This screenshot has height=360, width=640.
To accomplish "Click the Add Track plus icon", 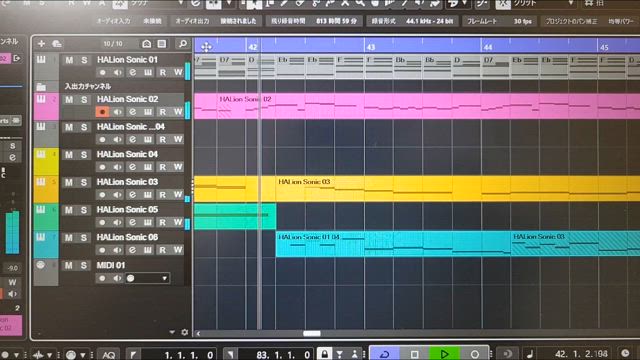I will [x=41, y=43].
